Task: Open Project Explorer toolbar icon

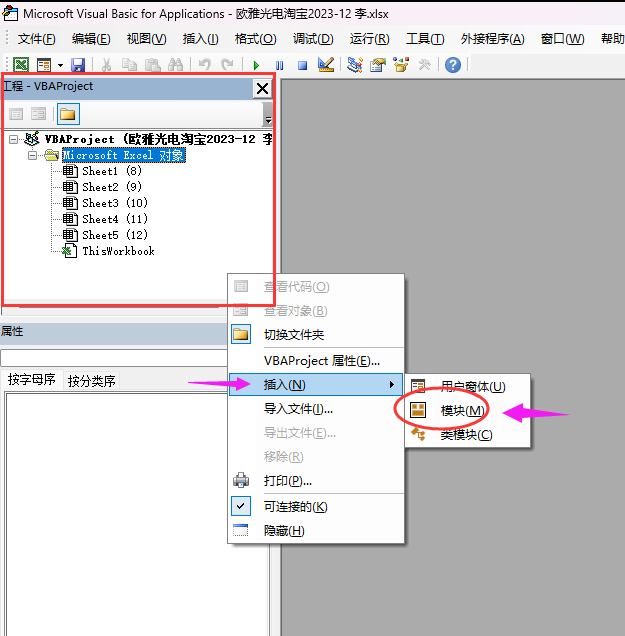Action: [354, 65]
